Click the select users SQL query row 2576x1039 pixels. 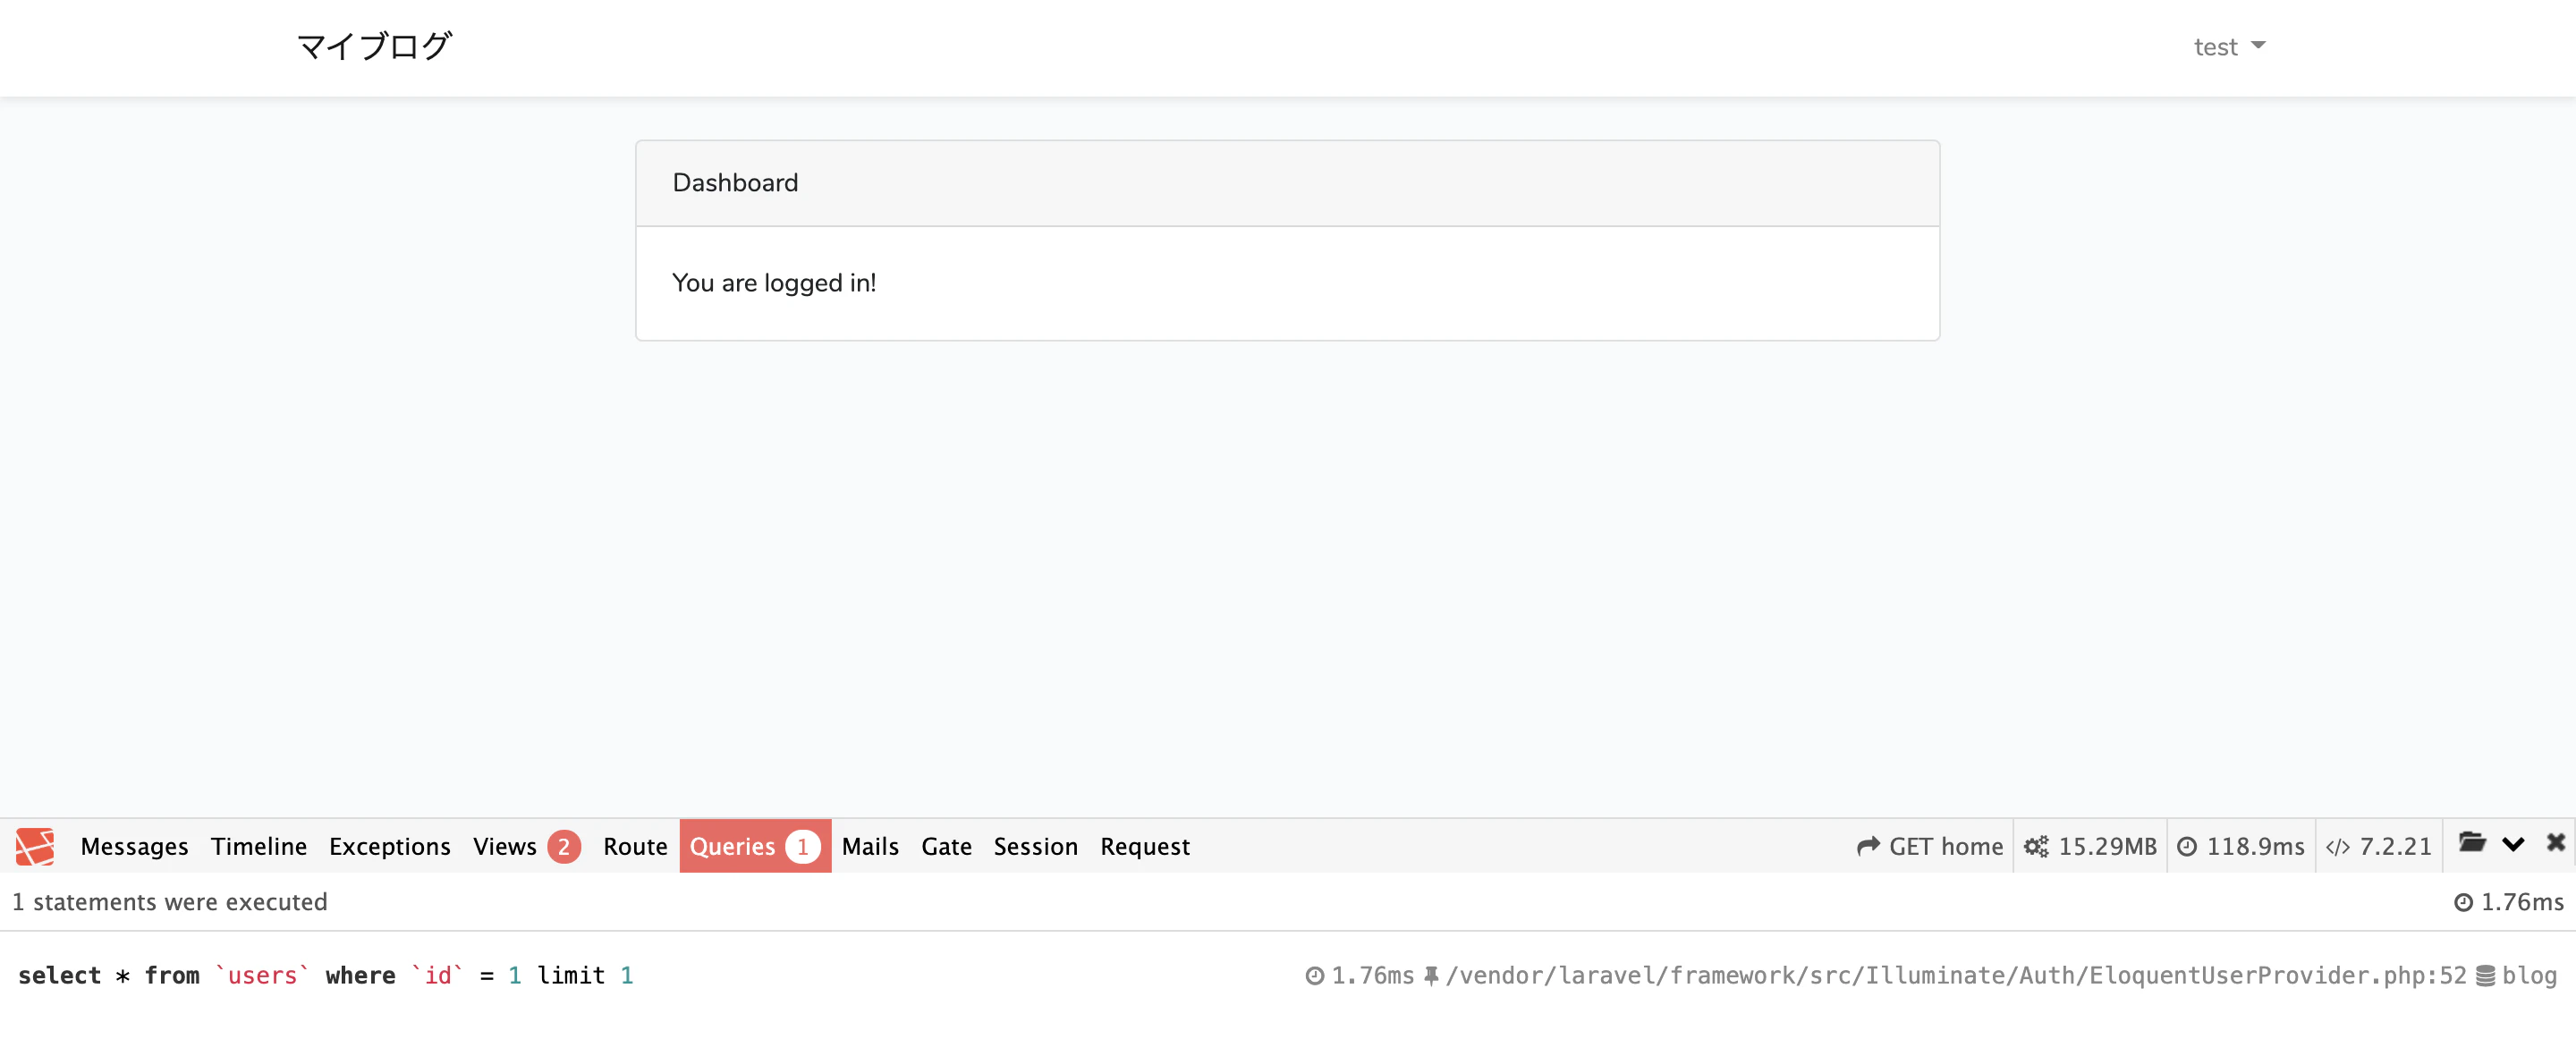coord(1288,975)
